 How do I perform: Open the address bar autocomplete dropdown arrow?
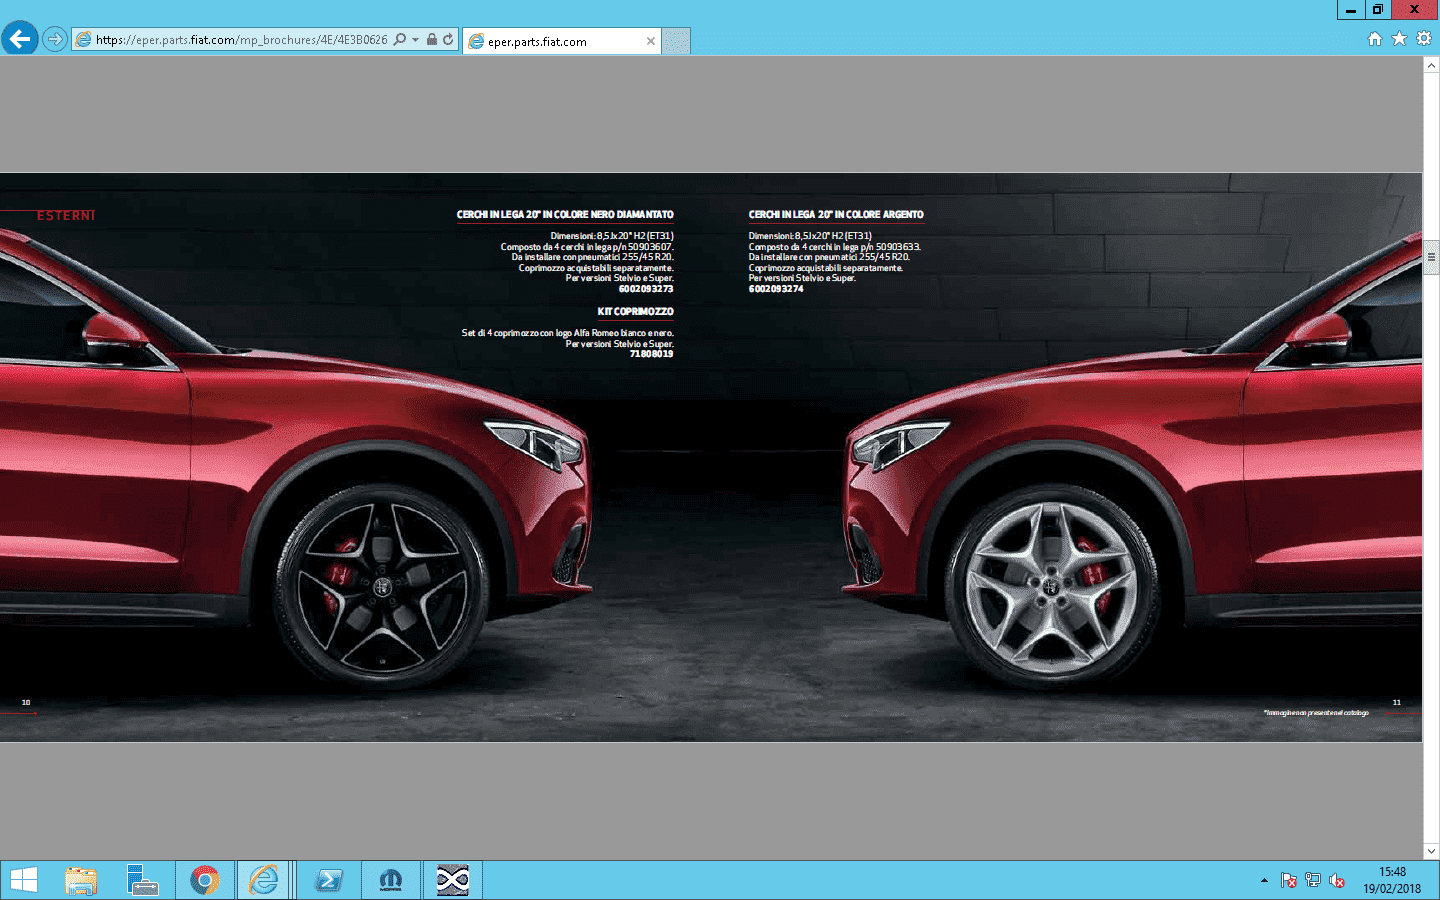(415, 40)
